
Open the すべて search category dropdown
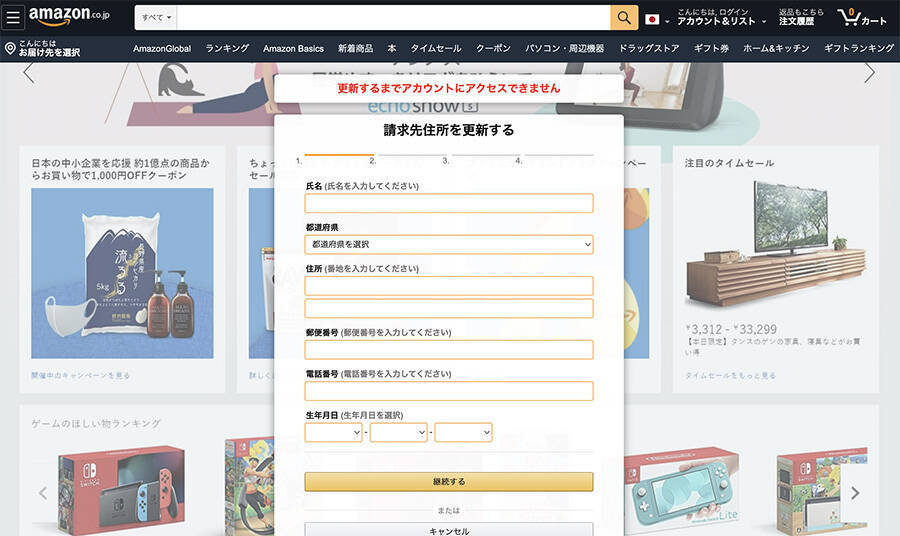point(156,18)
